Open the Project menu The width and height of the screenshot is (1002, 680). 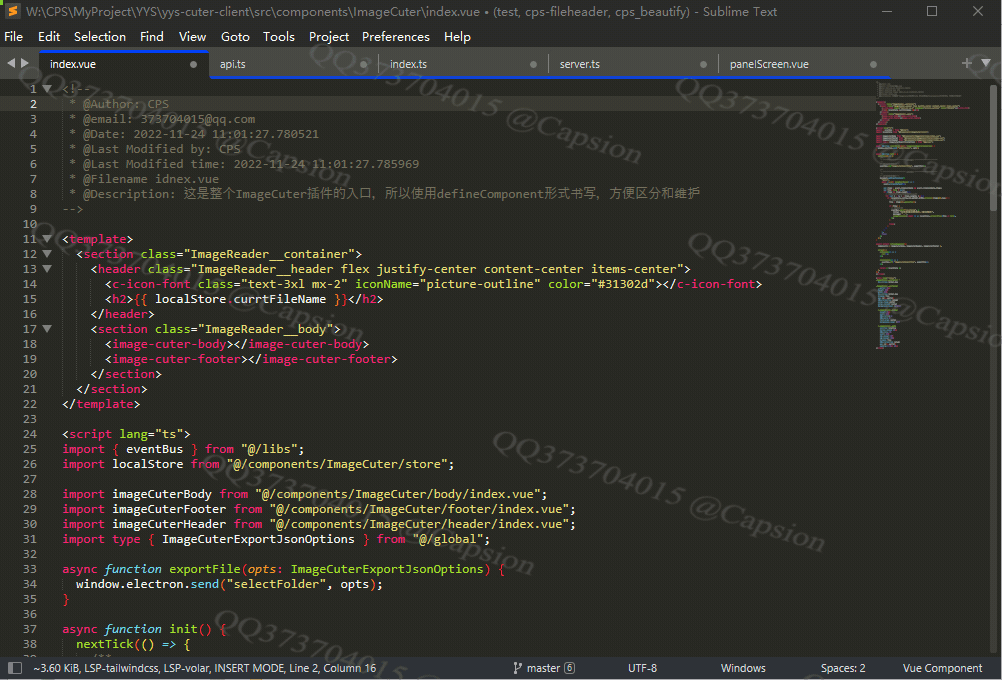[328, 37]
